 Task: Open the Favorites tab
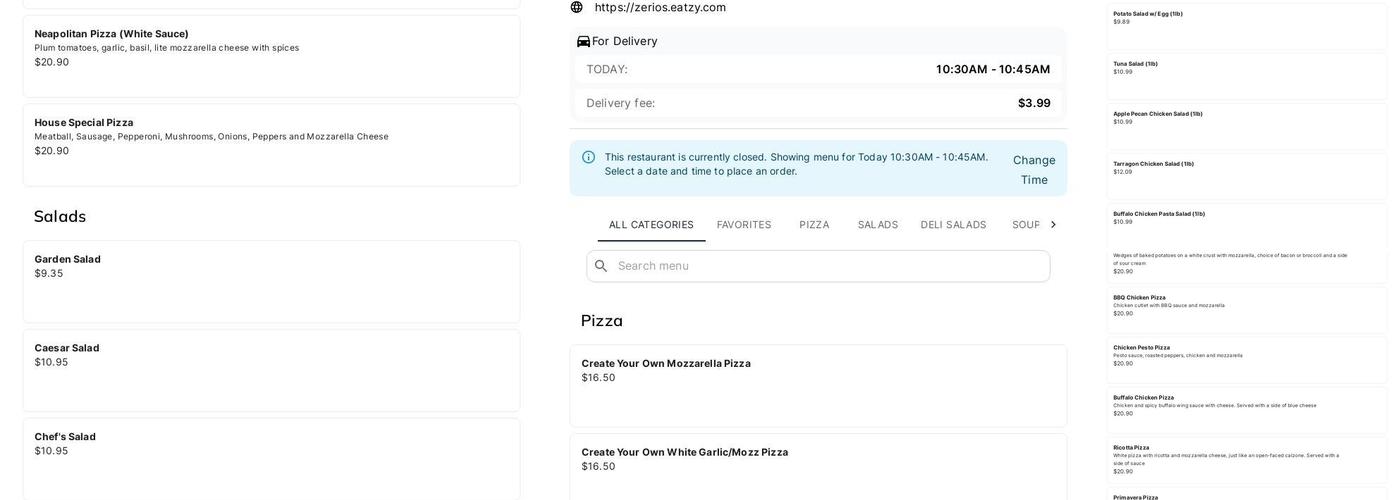(744, 225)
